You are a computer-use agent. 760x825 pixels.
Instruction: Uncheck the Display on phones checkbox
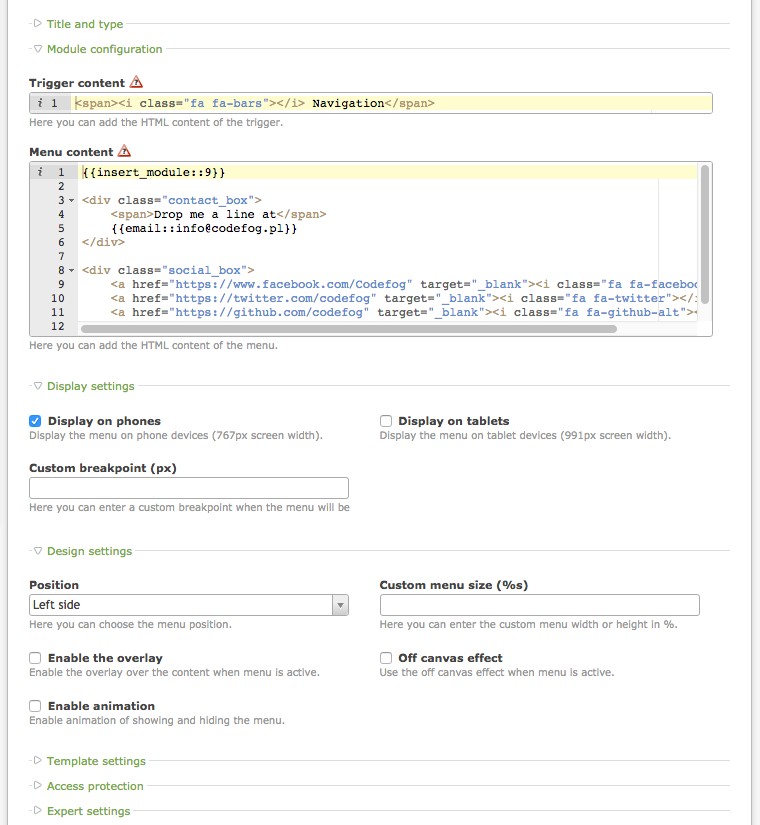click(36, 421)
